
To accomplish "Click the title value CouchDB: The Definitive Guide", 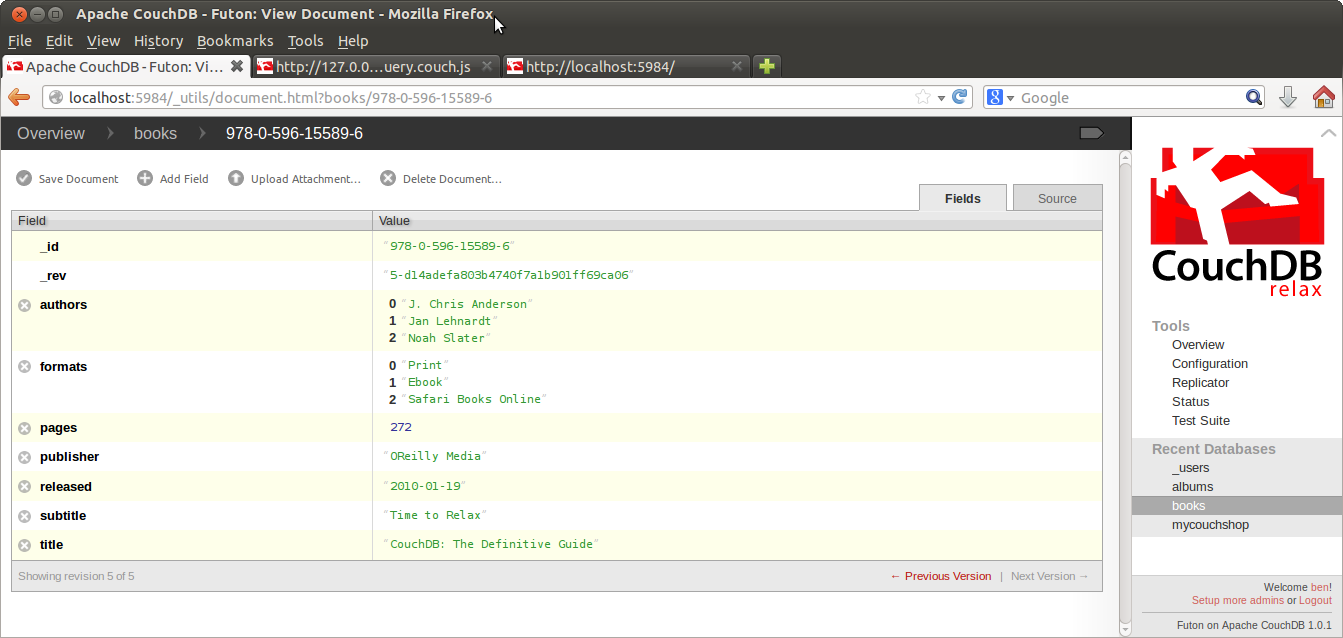I will 490,545.
